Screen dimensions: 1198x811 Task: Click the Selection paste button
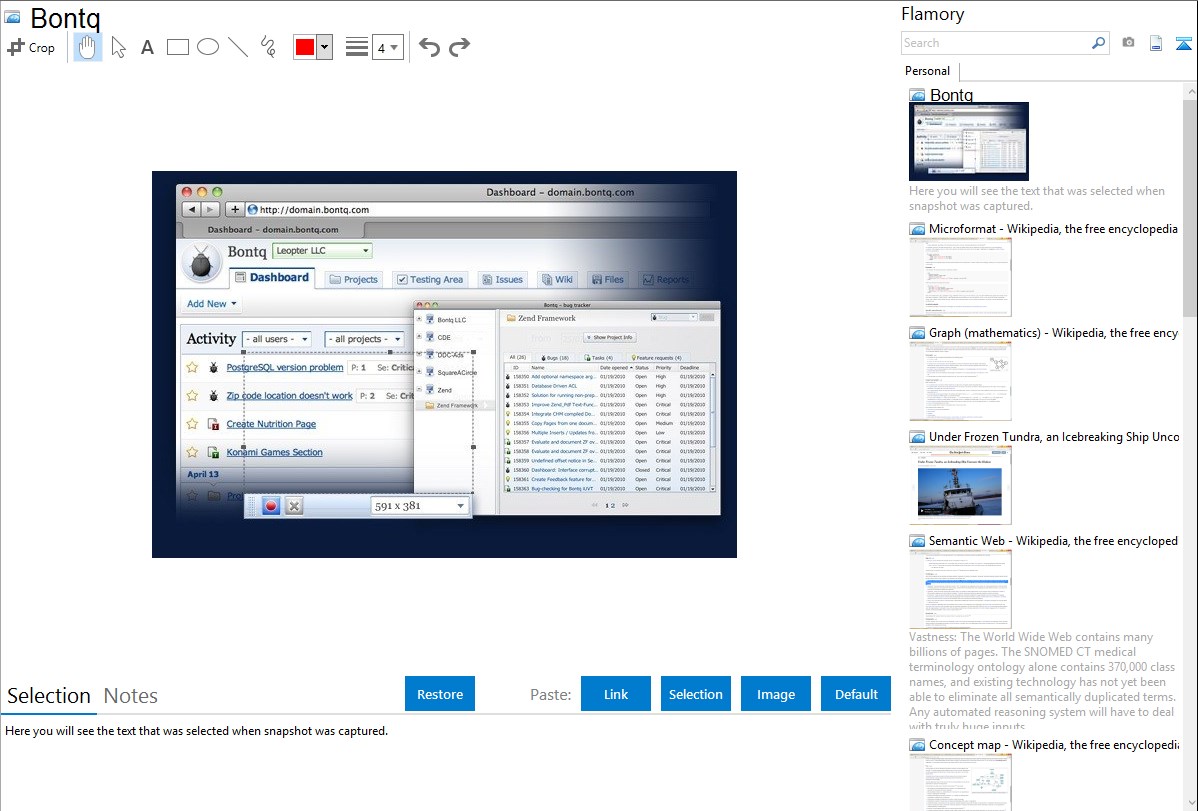(695, 694)
